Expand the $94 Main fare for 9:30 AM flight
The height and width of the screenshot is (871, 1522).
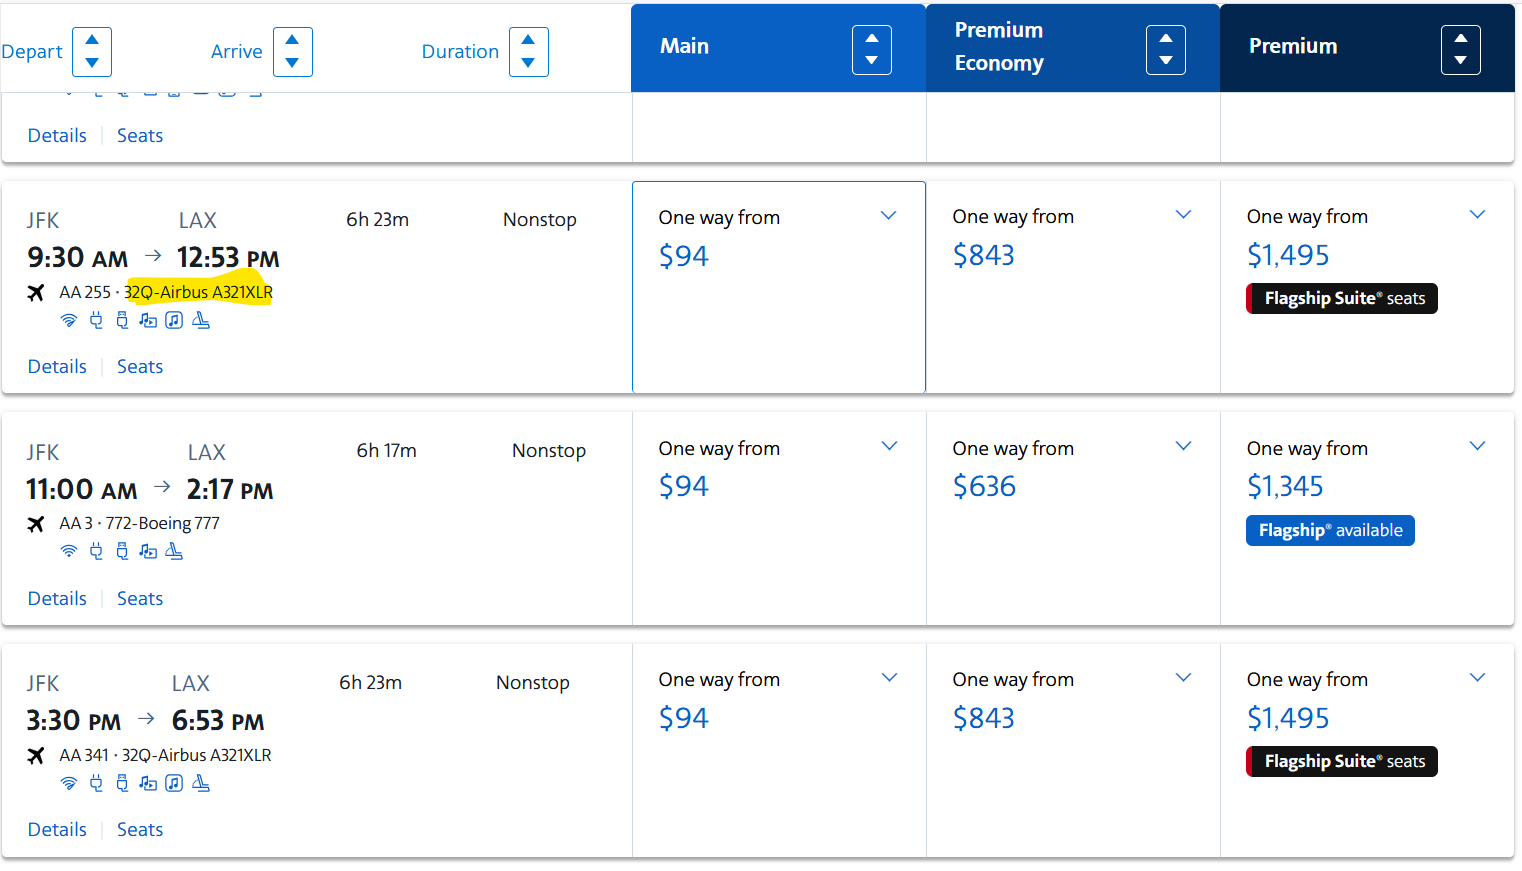coord(888,216)
